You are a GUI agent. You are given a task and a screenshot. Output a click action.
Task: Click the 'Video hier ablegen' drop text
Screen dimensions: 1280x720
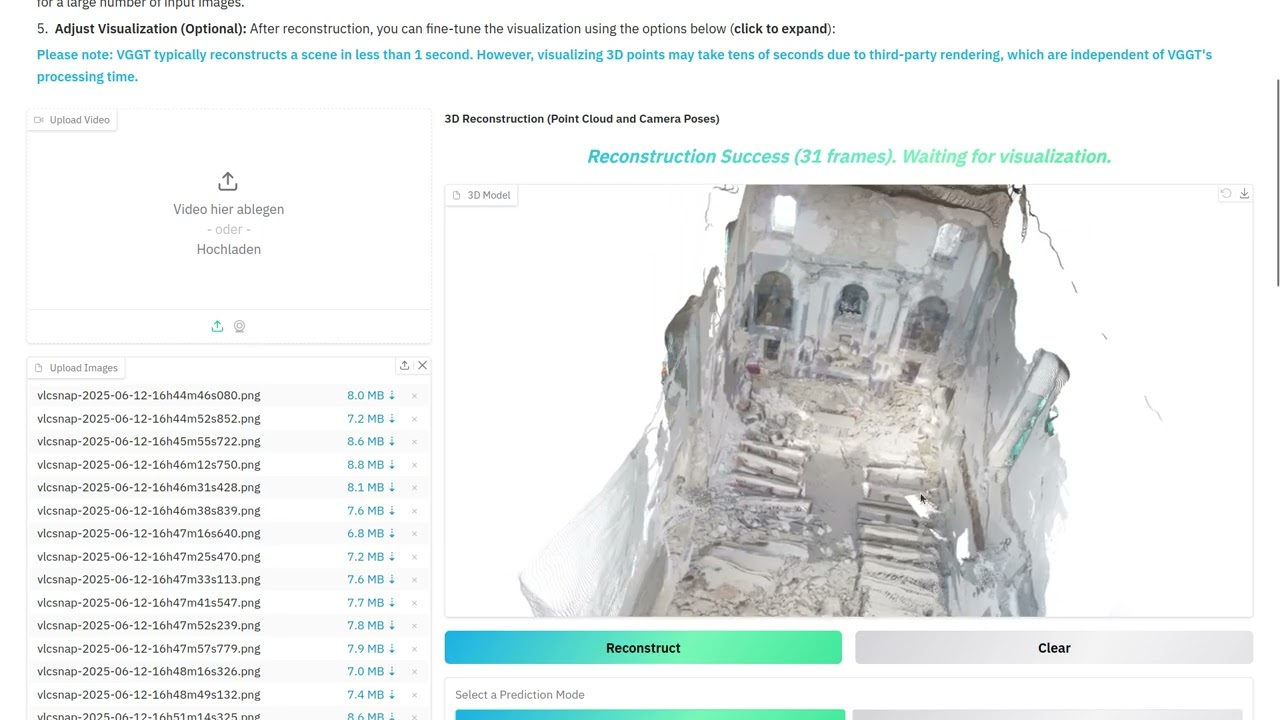pyautogui.click(x=229, y=209)
